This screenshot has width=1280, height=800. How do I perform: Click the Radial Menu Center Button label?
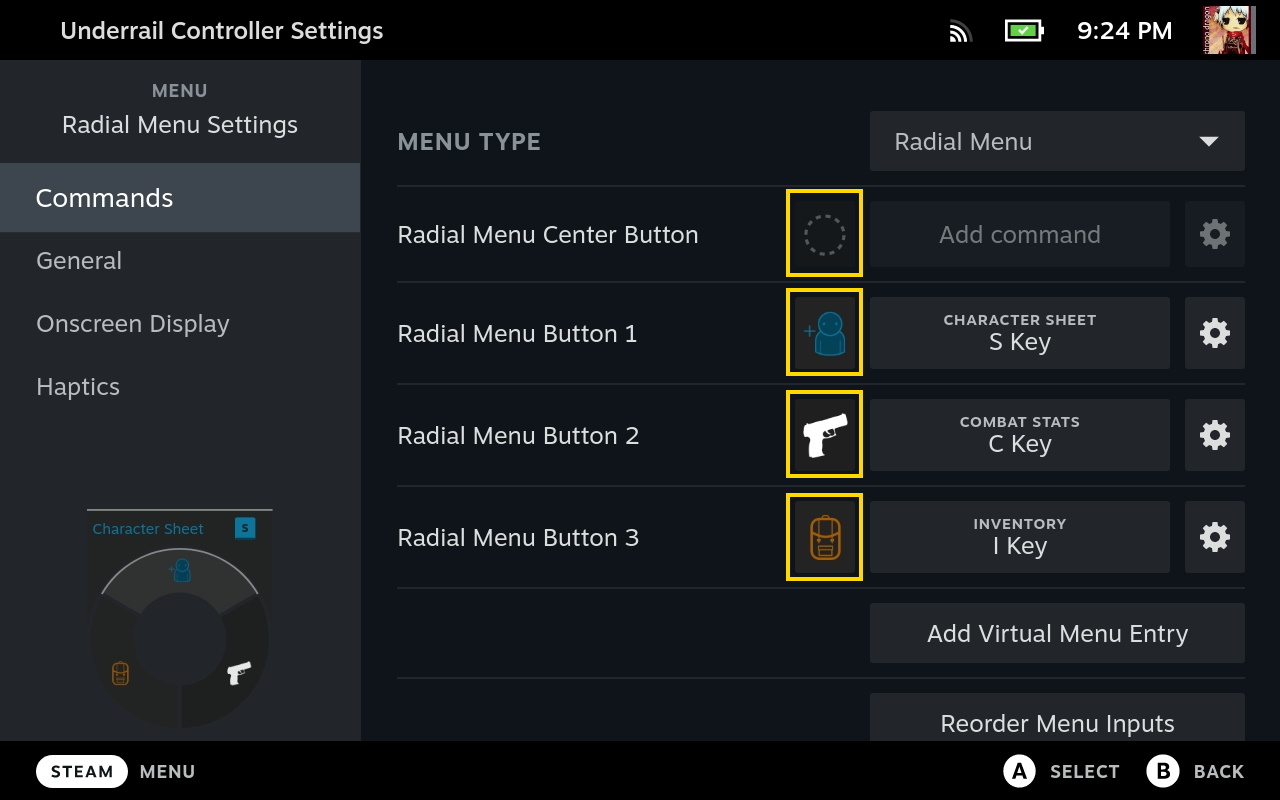[x=548, y=234]
